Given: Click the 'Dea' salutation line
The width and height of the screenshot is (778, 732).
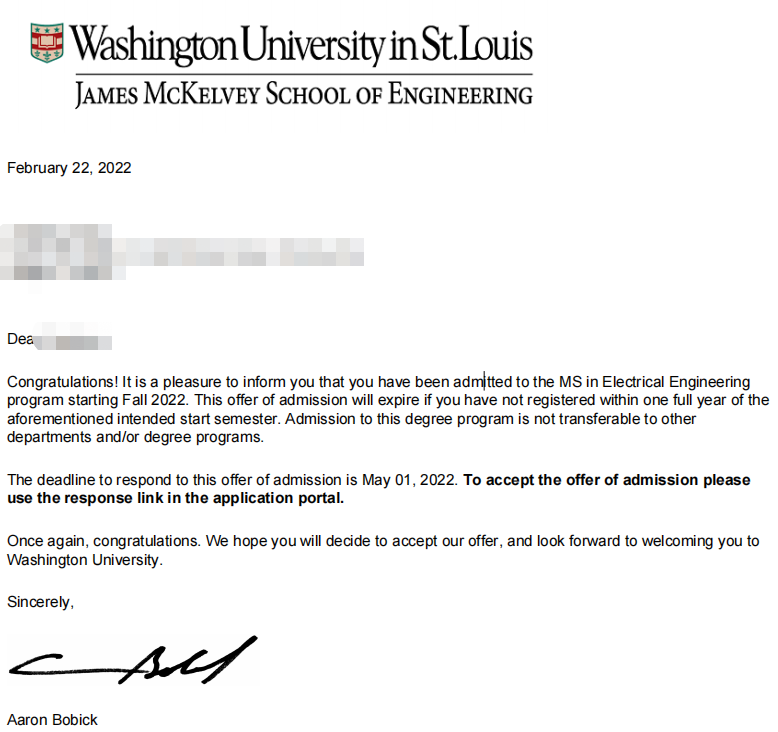Looking at the screenshot, I should [x=59, y=339].
